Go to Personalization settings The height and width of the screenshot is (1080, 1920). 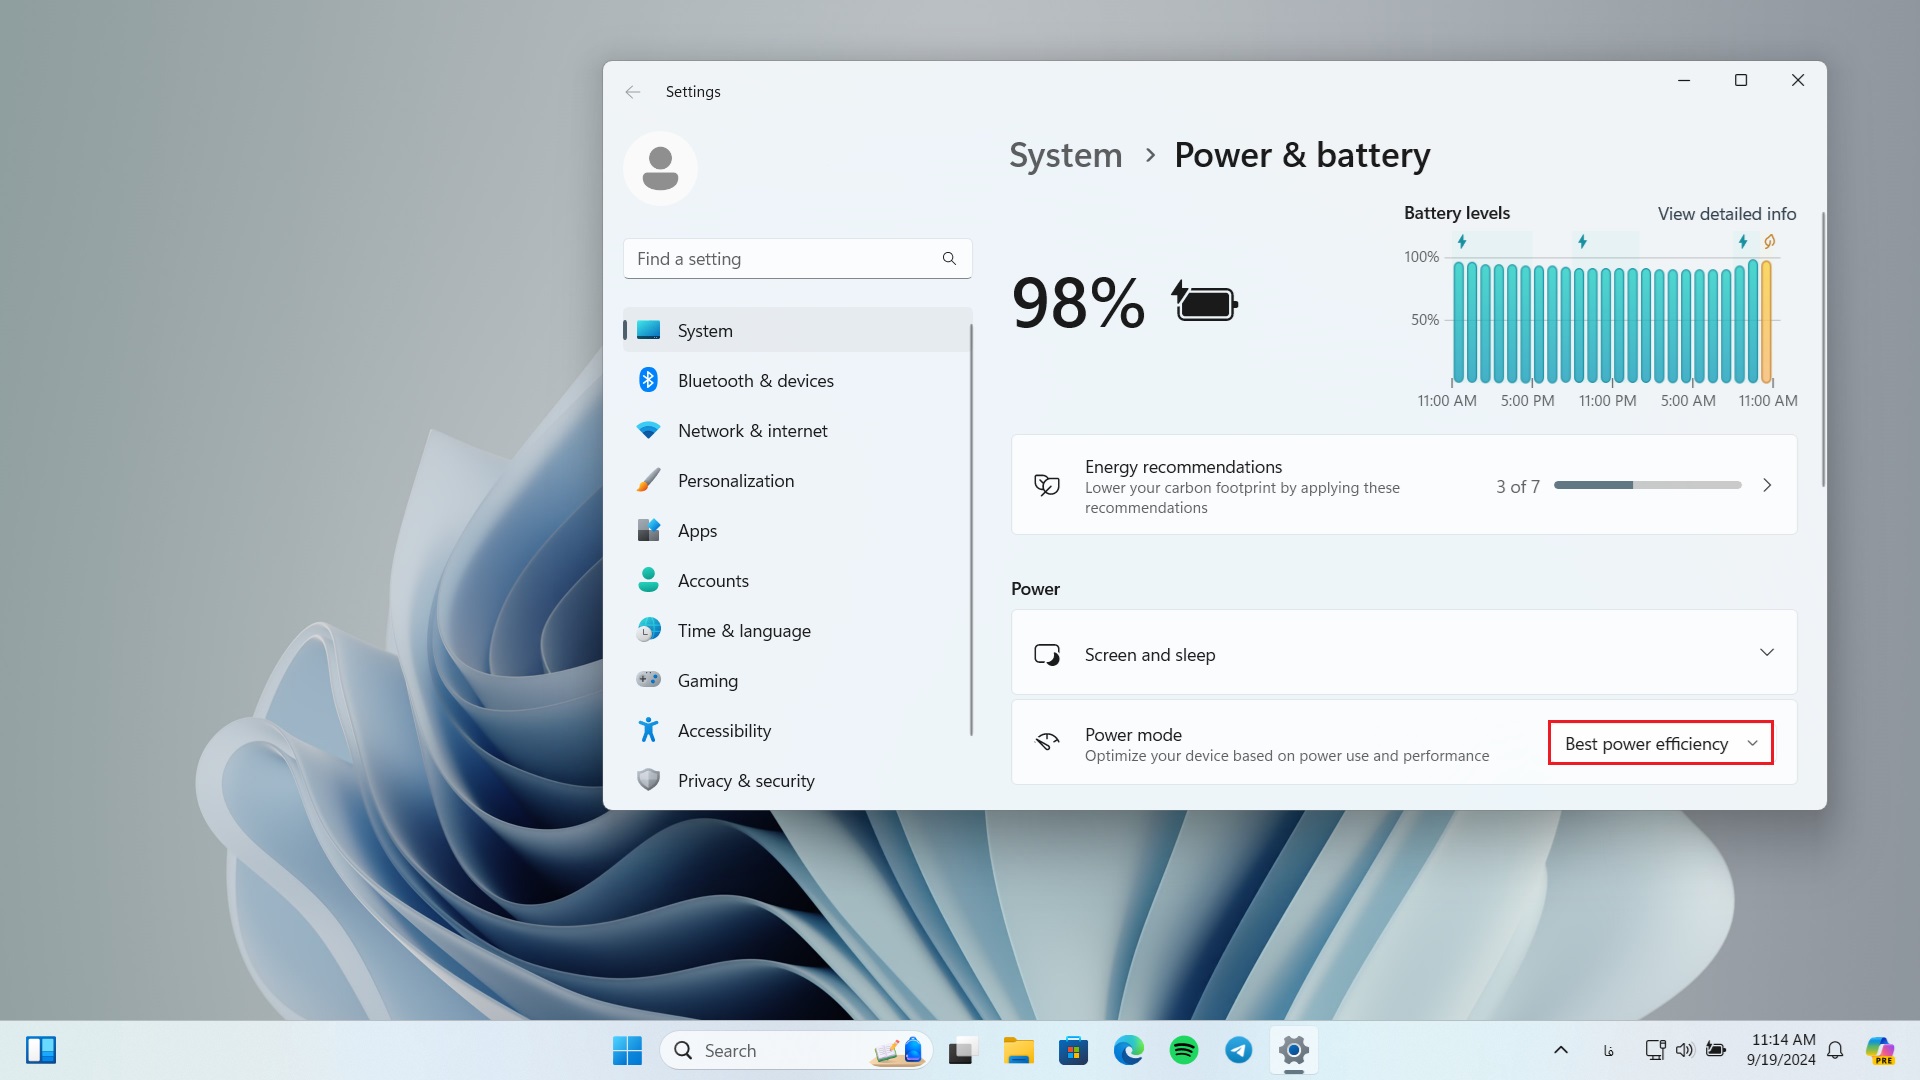pyautogui.click(x=735, y=481)
